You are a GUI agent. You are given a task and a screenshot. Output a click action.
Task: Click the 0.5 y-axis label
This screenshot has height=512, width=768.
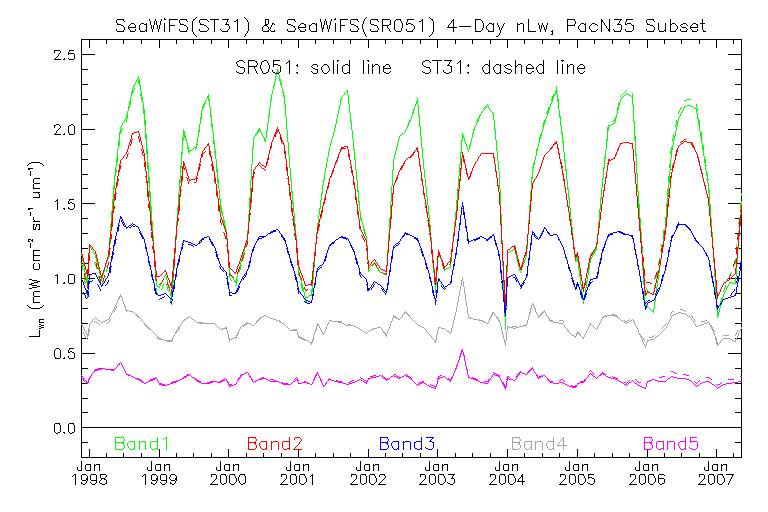tap(65, 354)
